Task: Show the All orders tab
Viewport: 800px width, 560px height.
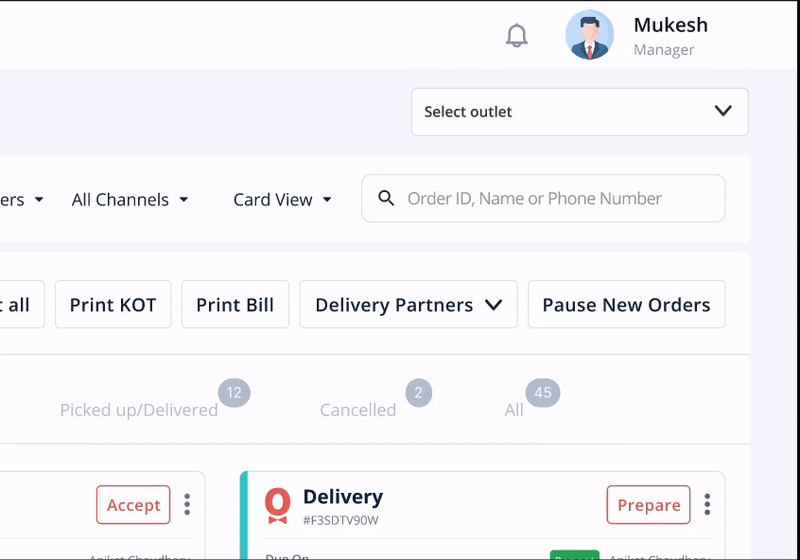Action: 514,410
